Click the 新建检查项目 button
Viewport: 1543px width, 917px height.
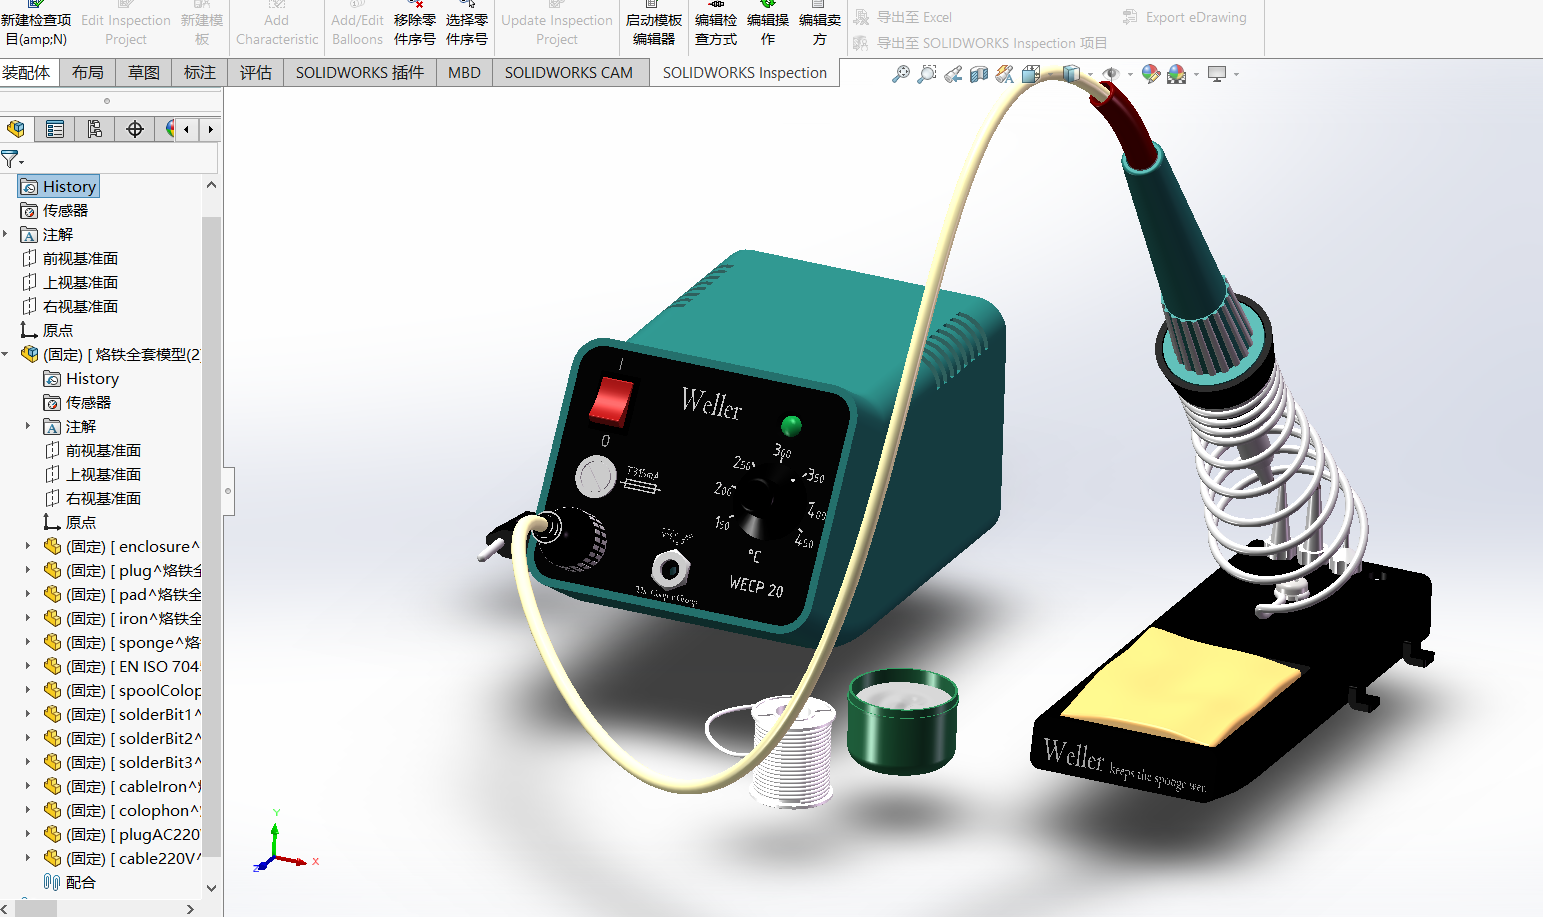[x=37, y=24]
